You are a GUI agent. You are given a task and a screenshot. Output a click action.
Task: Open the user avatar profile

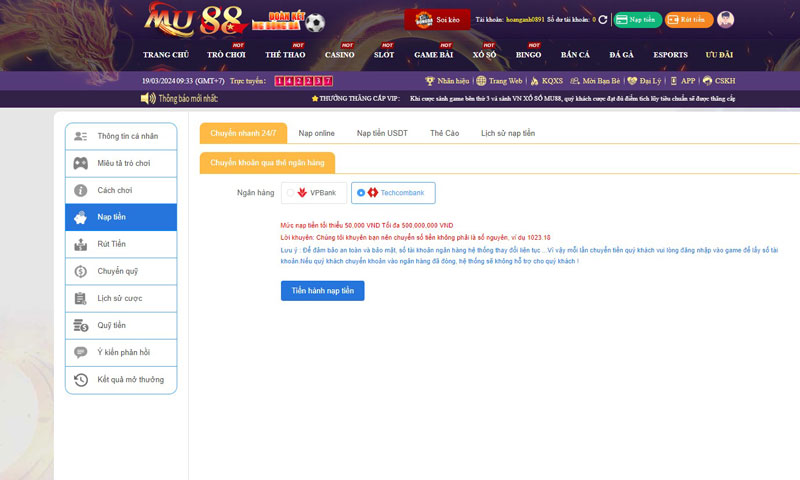(725, 19)
